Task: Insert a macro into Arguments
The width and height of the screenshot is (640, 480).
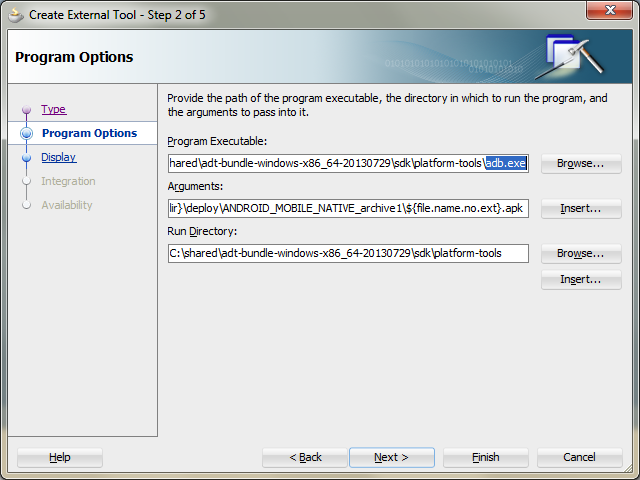Action: [581, 209]
